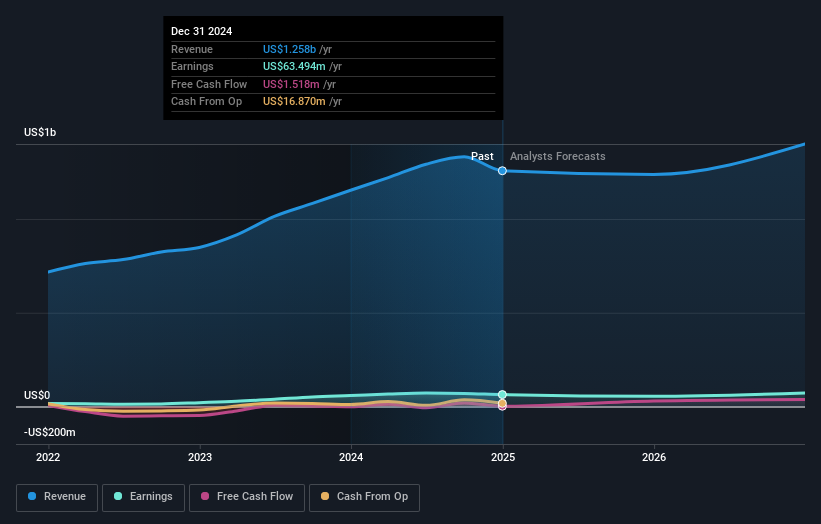821x524 pixels.
Task: Click the blue Revenue data point marker
Action: (x=502, y=171)
